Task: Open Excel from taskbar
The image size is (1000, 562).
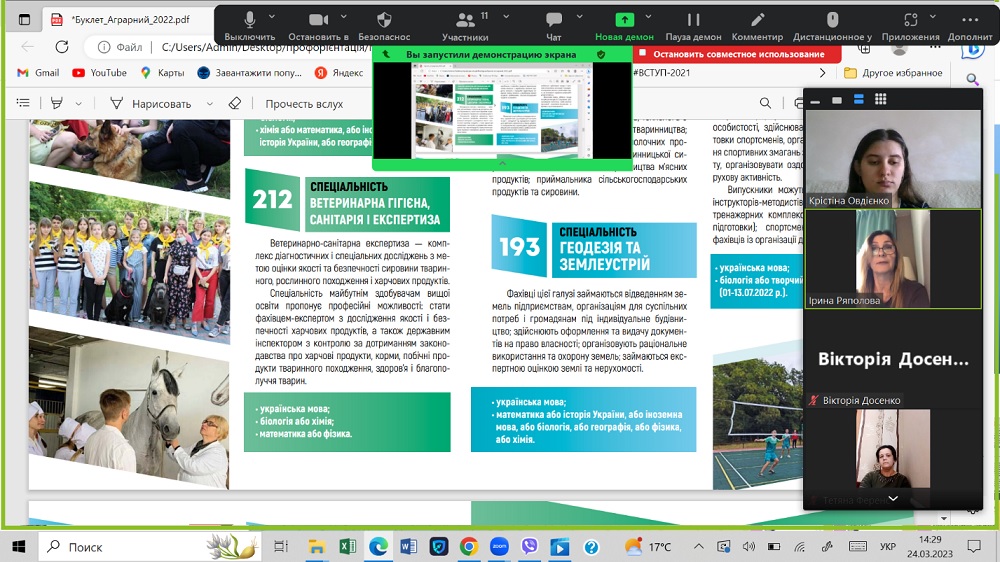Action: coord(348,547)
